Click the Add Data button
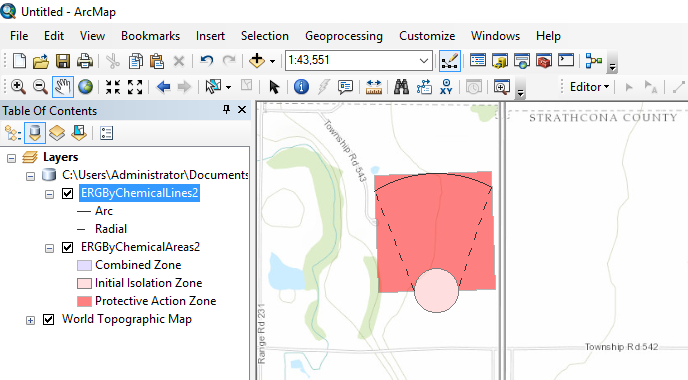 point(257,61)
